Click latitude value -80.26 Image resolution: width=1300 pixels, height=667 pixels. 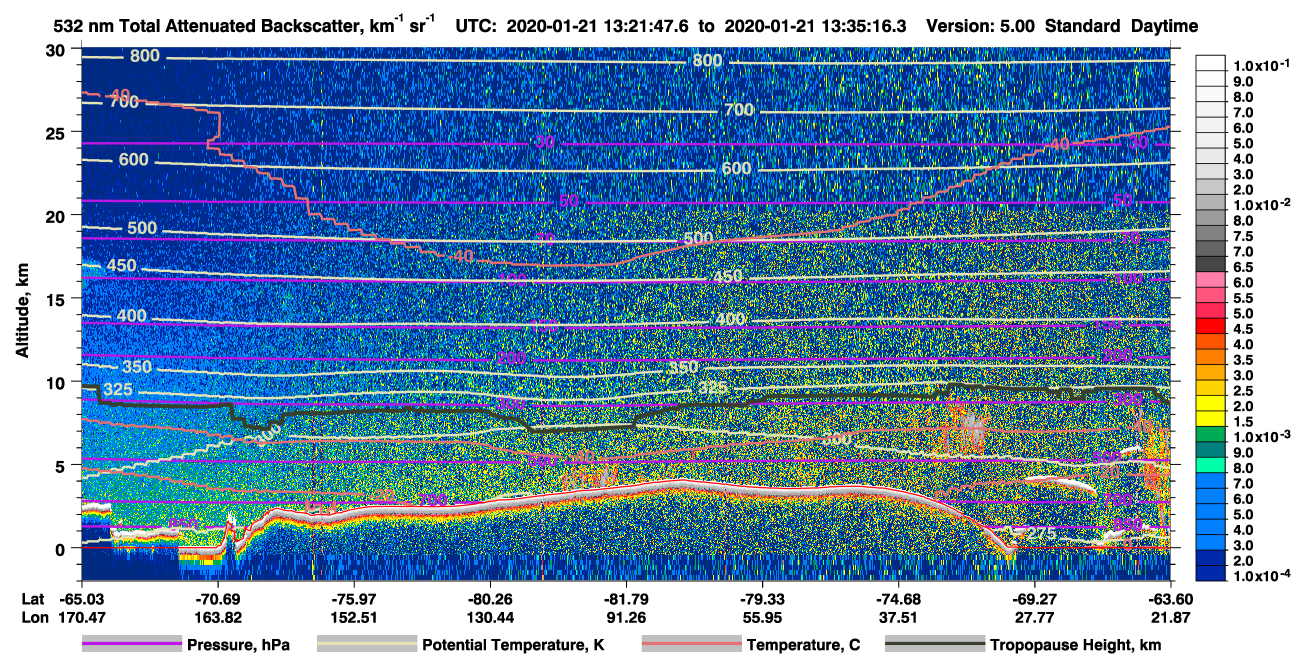coord(489,599)
